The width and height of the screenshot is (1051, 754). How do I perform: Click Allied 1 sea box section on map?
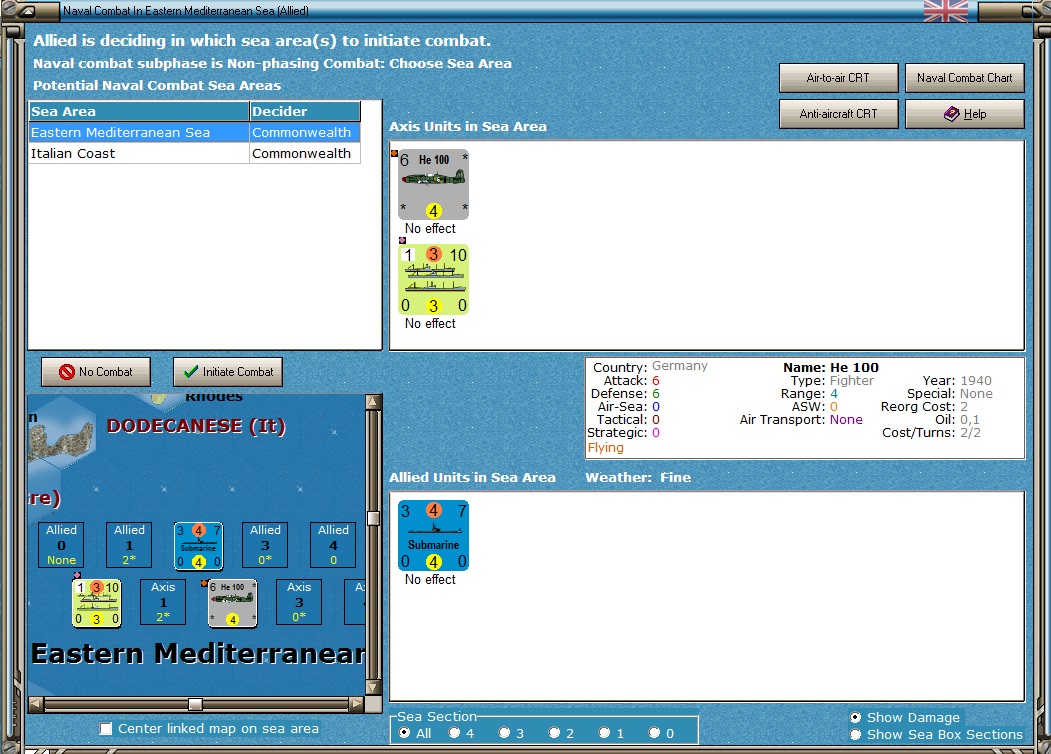(129, 545)
